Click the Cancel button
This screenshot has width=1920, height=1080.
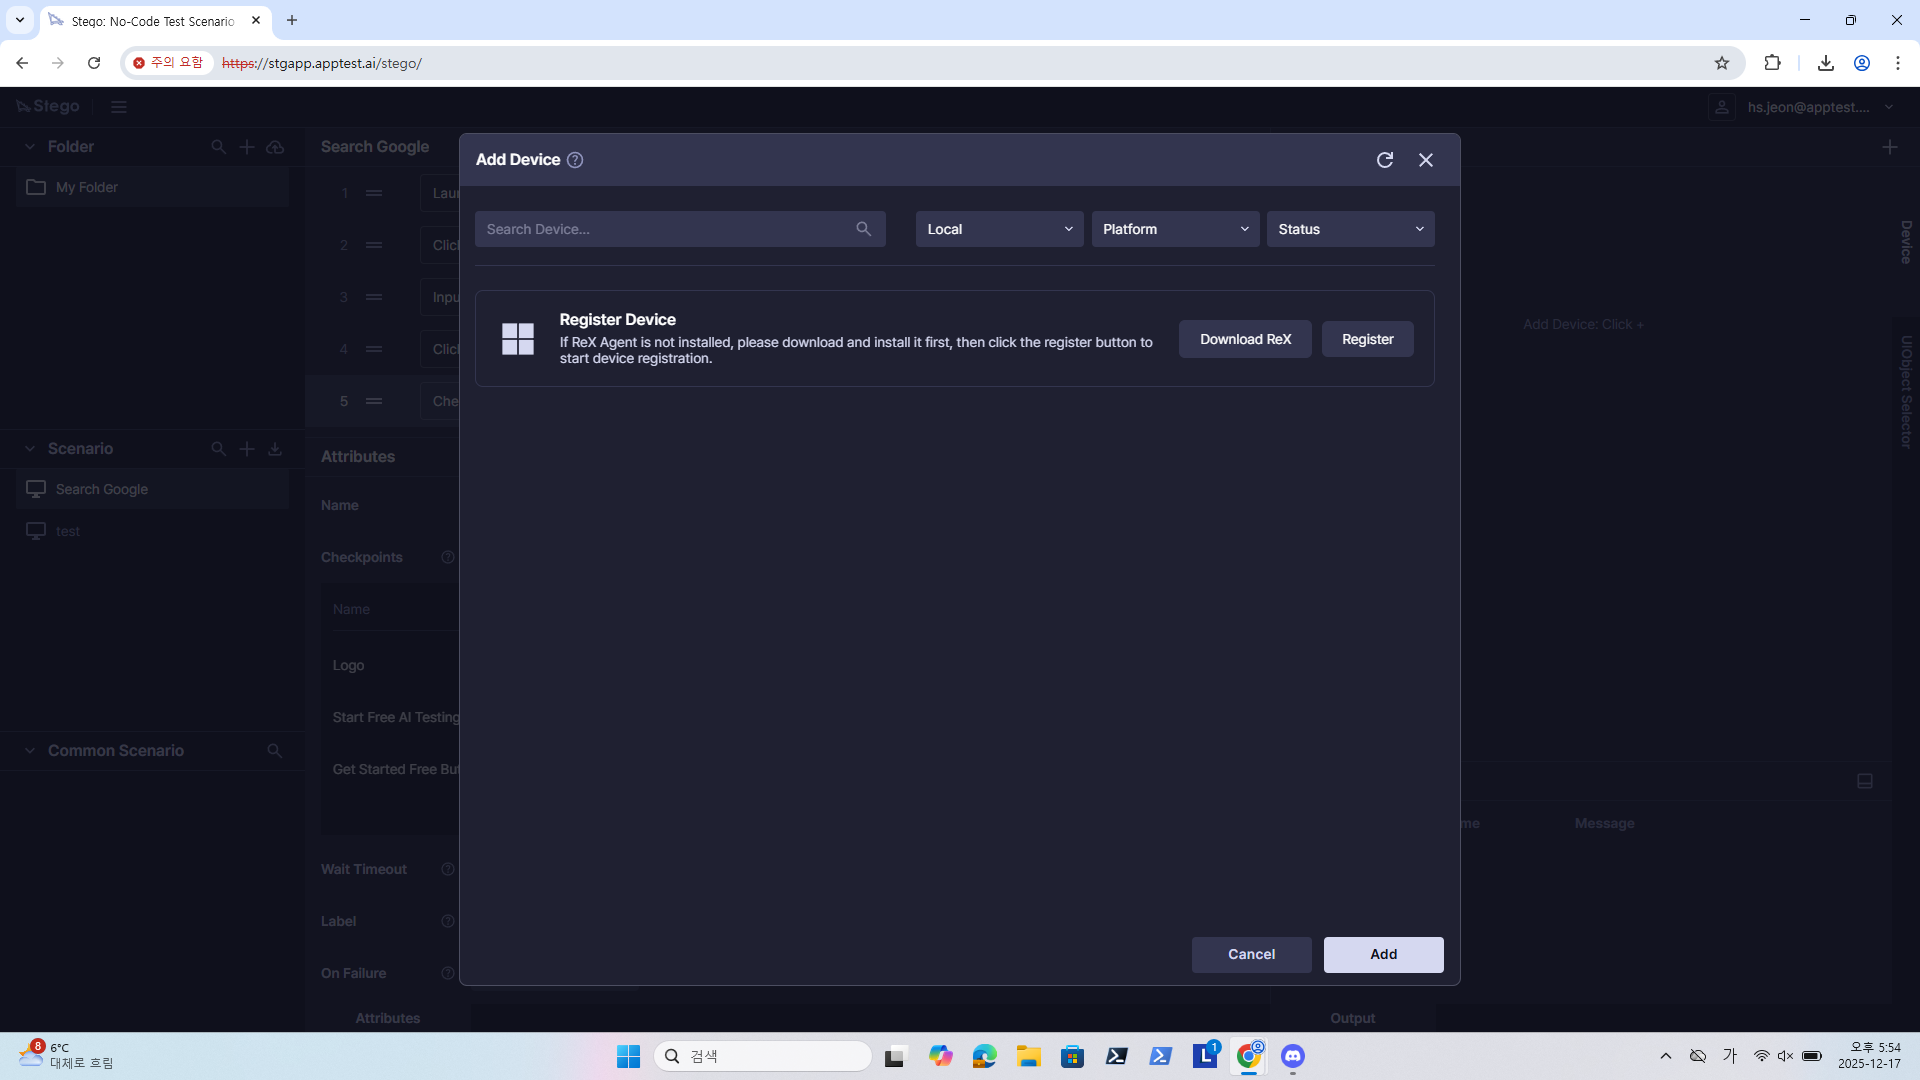point(1251,954)
